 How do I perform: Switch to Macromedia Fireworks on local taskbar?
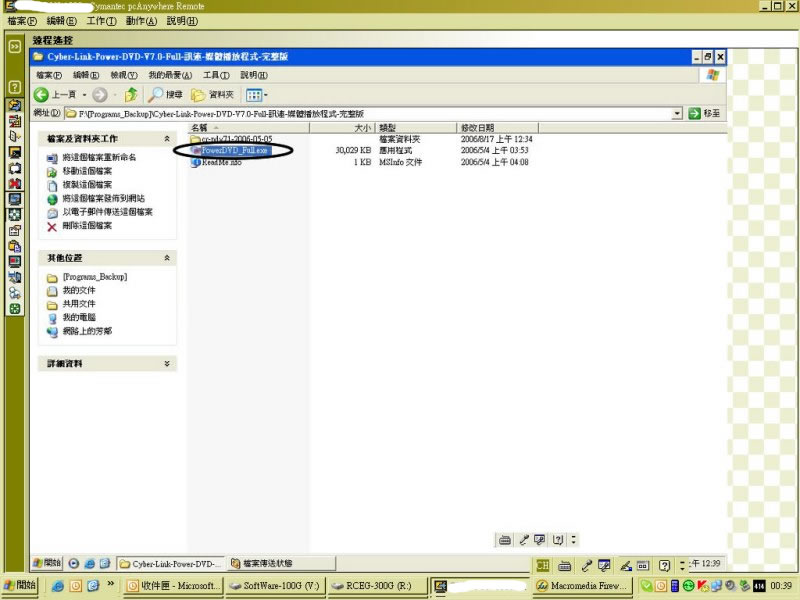[582, 586]
